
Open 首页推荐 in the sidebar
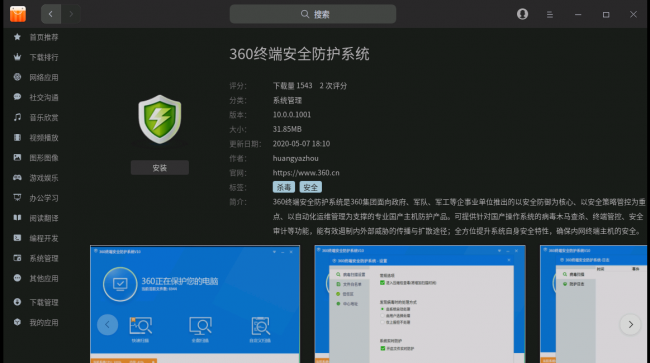[44, 37]
